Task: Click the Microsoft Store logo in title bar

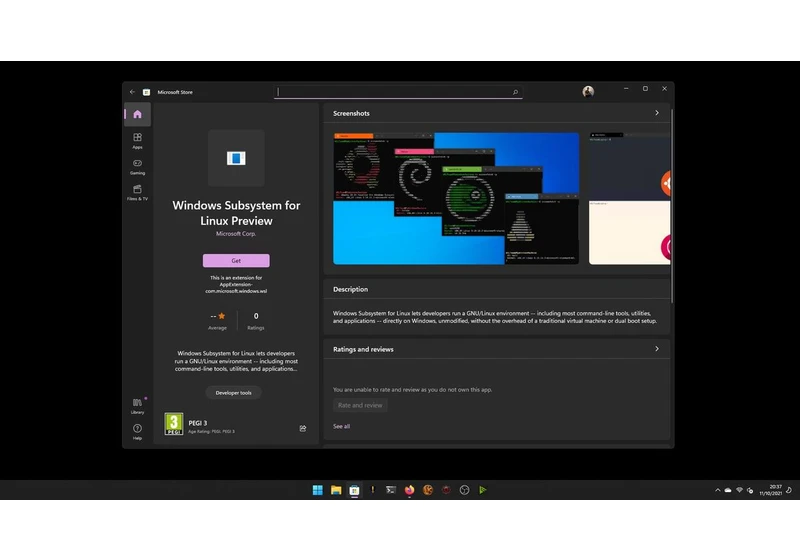Action: click(146, 92)
